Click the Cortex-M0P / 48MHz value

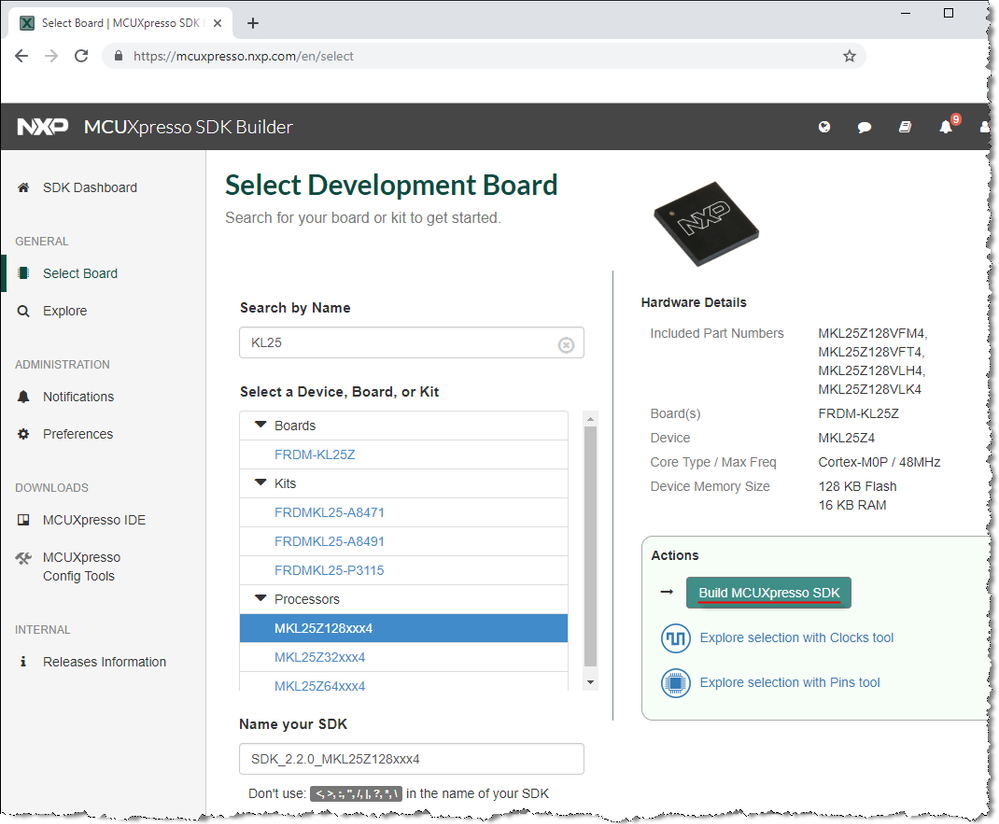pos(879,462)
